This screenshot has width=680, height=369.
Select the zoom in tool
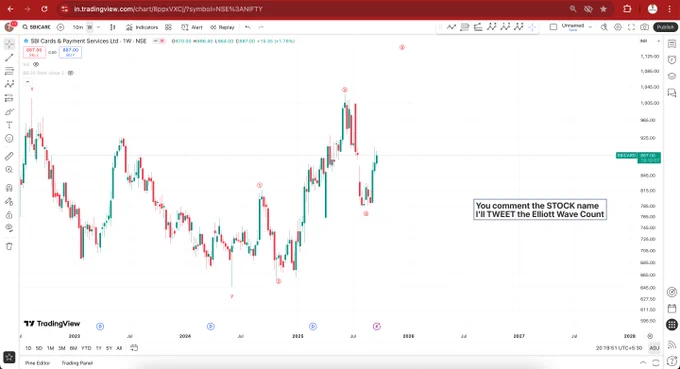[x=9, y=170]
